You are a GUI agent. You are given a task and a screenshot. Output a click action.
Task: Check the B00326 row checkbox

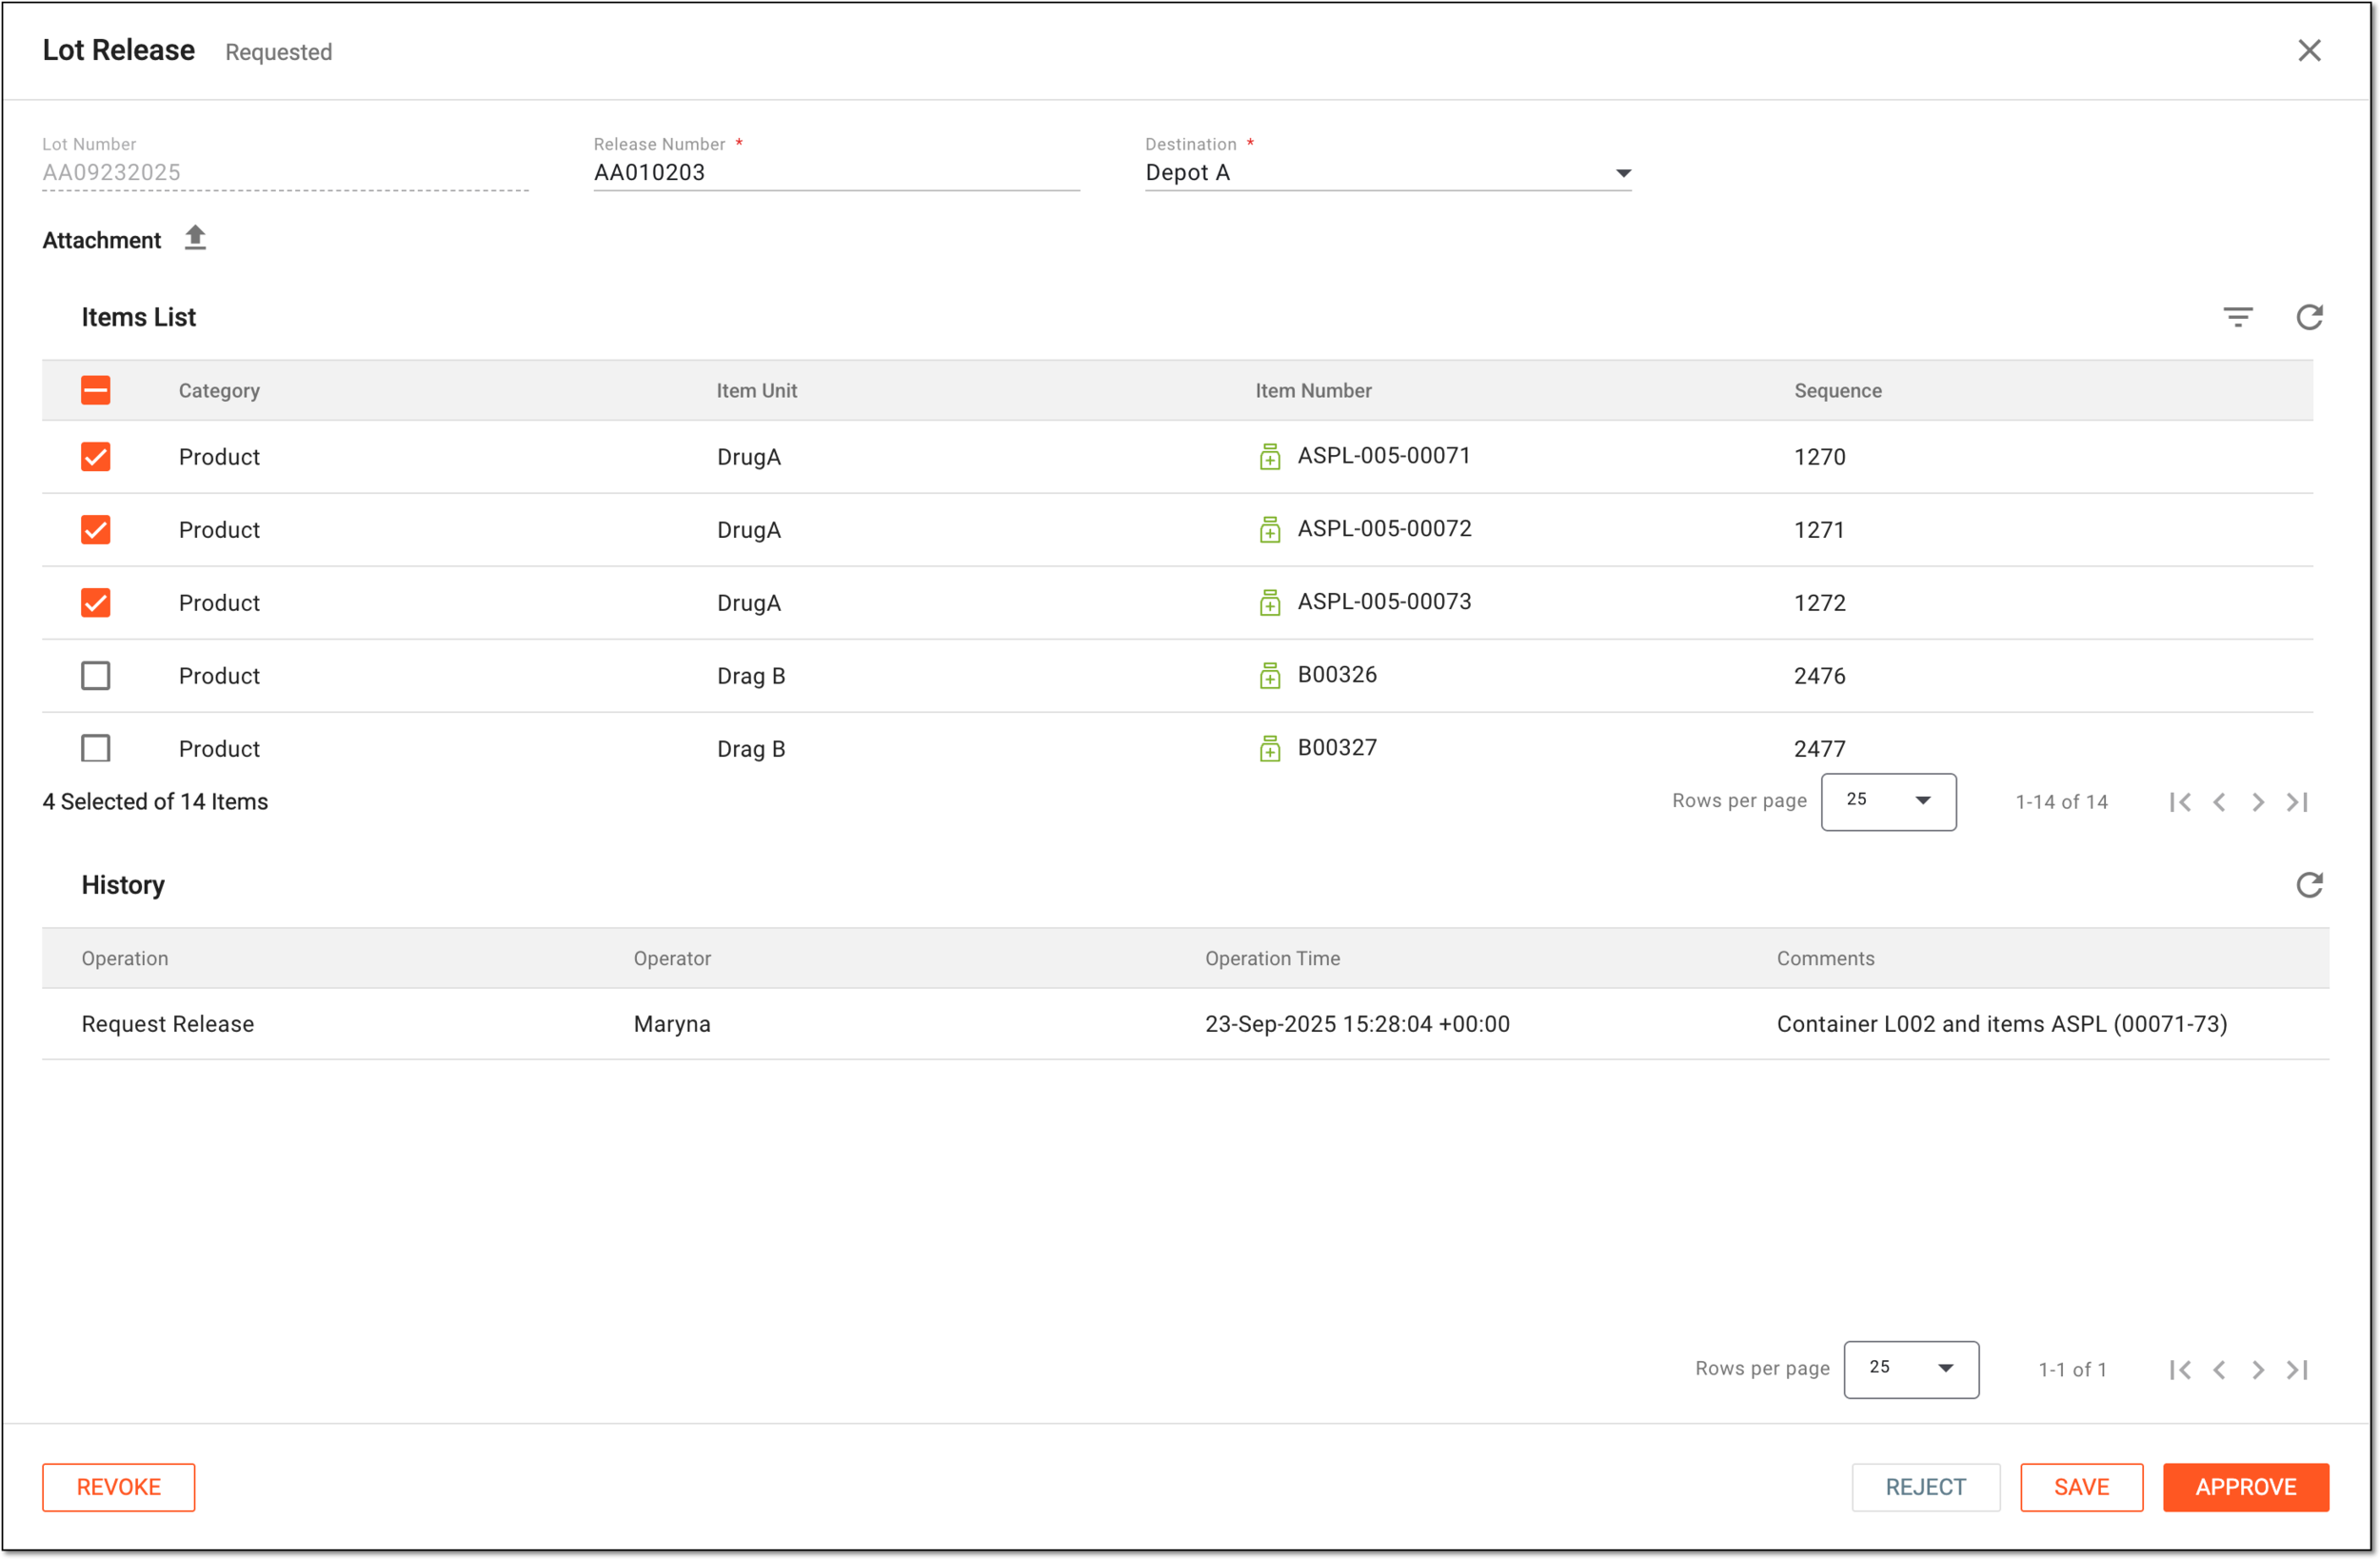point(96,676)
